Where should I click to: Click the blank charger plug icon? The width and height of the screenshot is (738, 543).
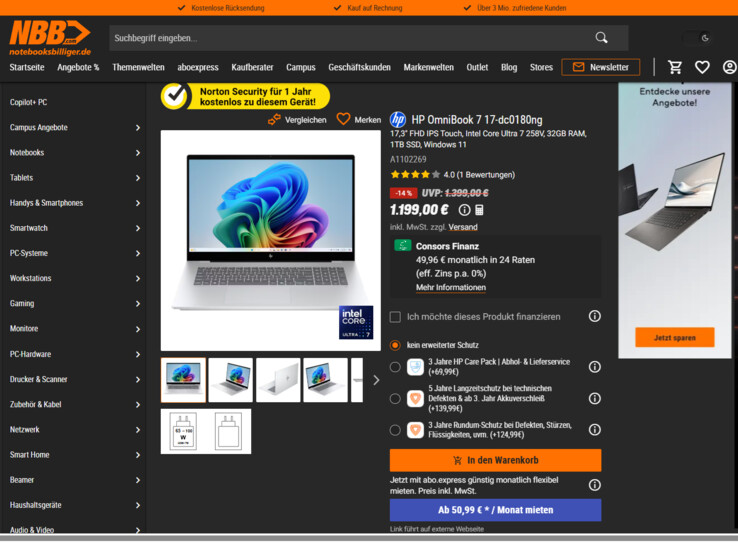coord(229,431)
